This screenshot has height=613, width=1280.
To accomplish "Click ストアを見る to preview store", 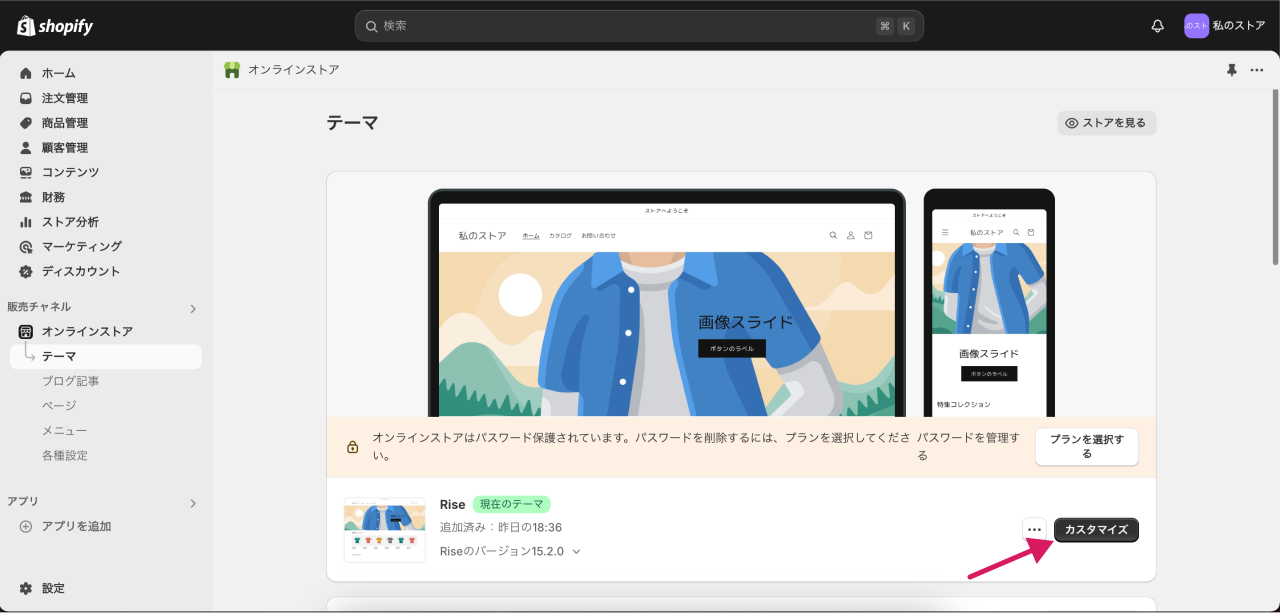I will 1106,123.
